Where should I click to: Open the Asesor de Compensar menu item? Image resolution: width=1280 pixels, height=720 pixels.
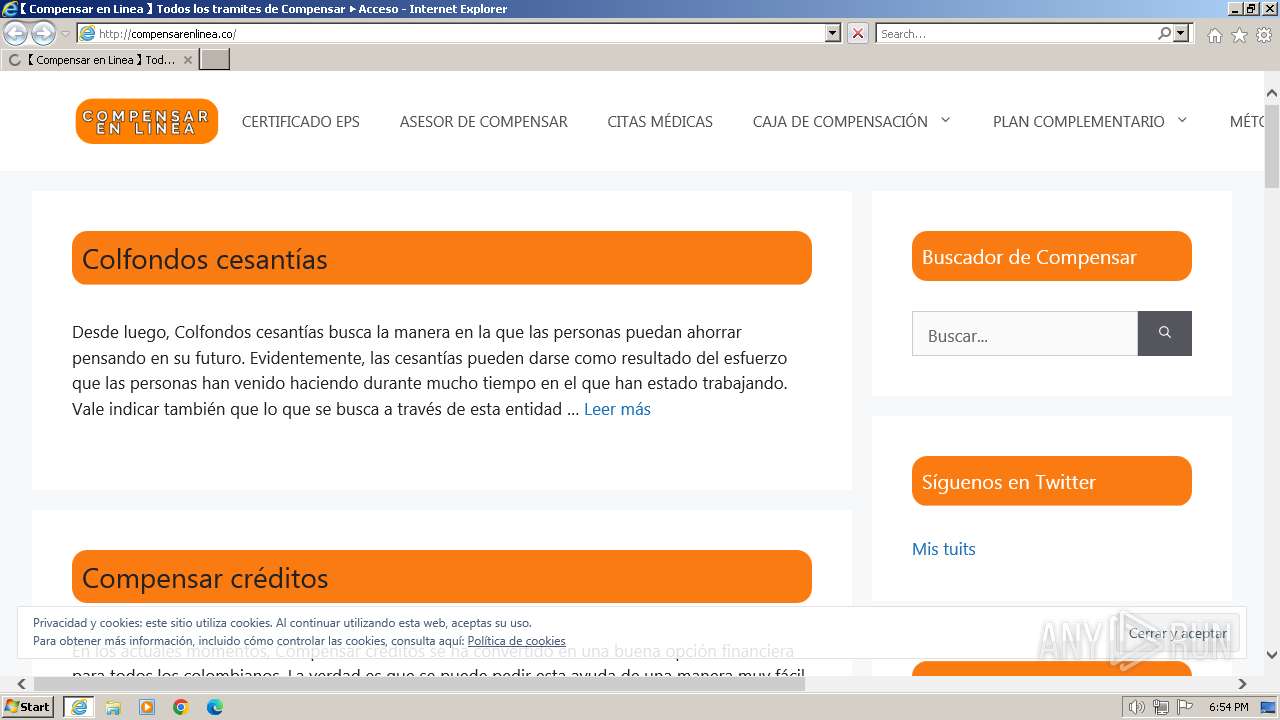pyautogui.click(x=484, y=121)
